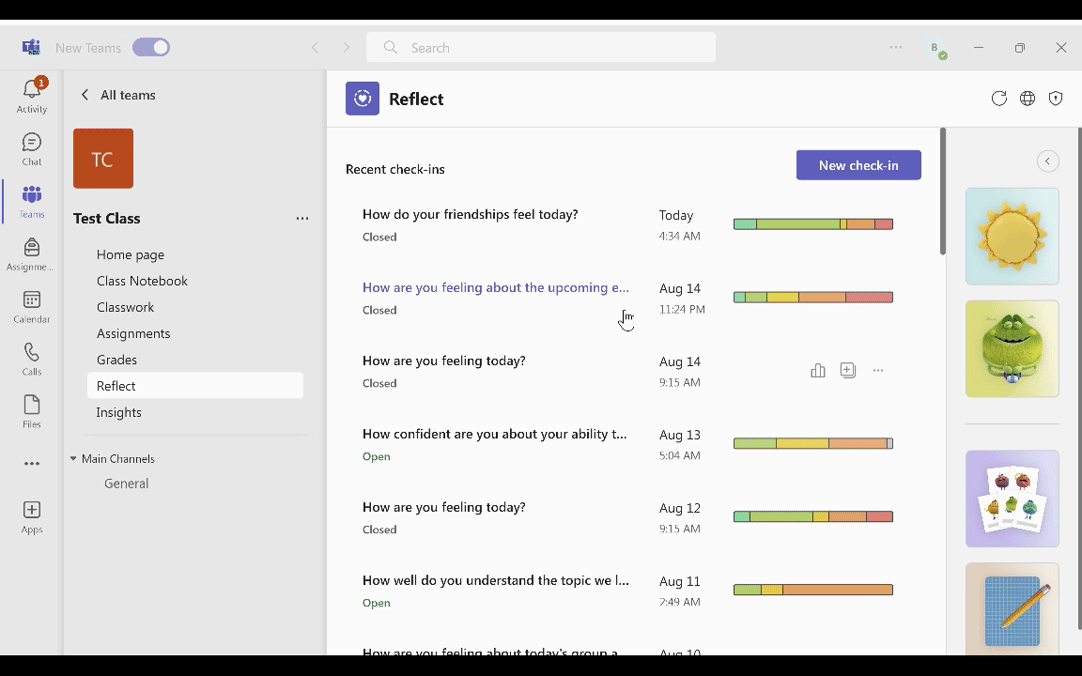Click the New check-in button
The height and width of the screenshot is (676, 1082).
(858, 165)
